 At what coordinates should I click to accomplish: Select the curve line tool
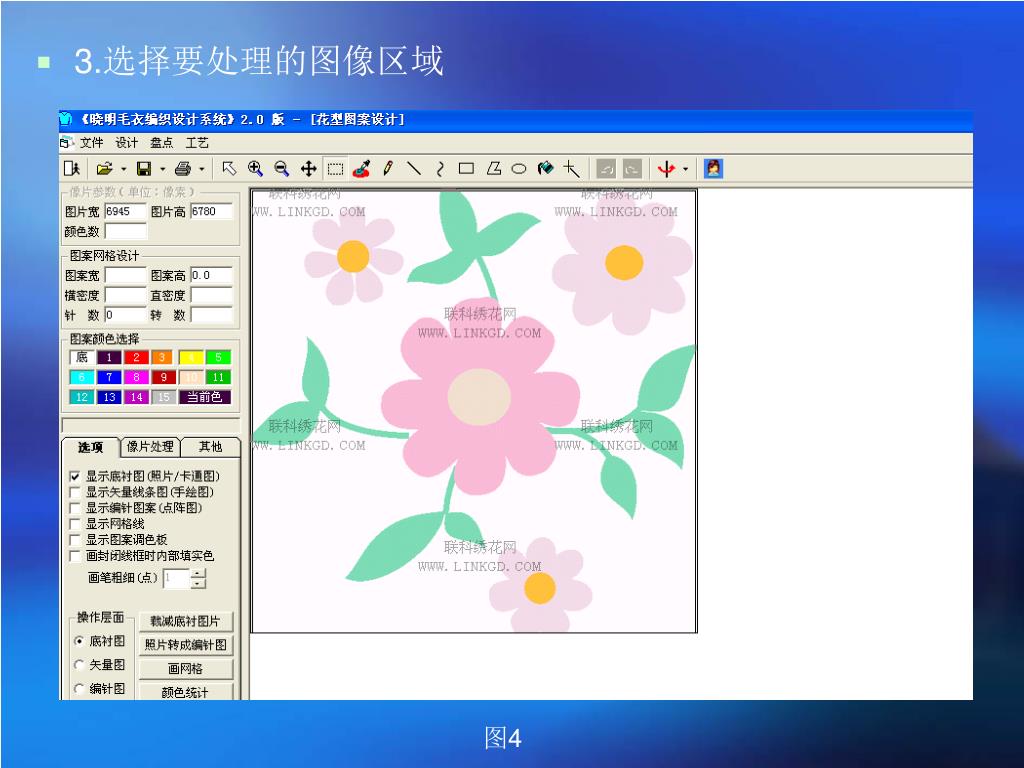click(x=440, y=169)
